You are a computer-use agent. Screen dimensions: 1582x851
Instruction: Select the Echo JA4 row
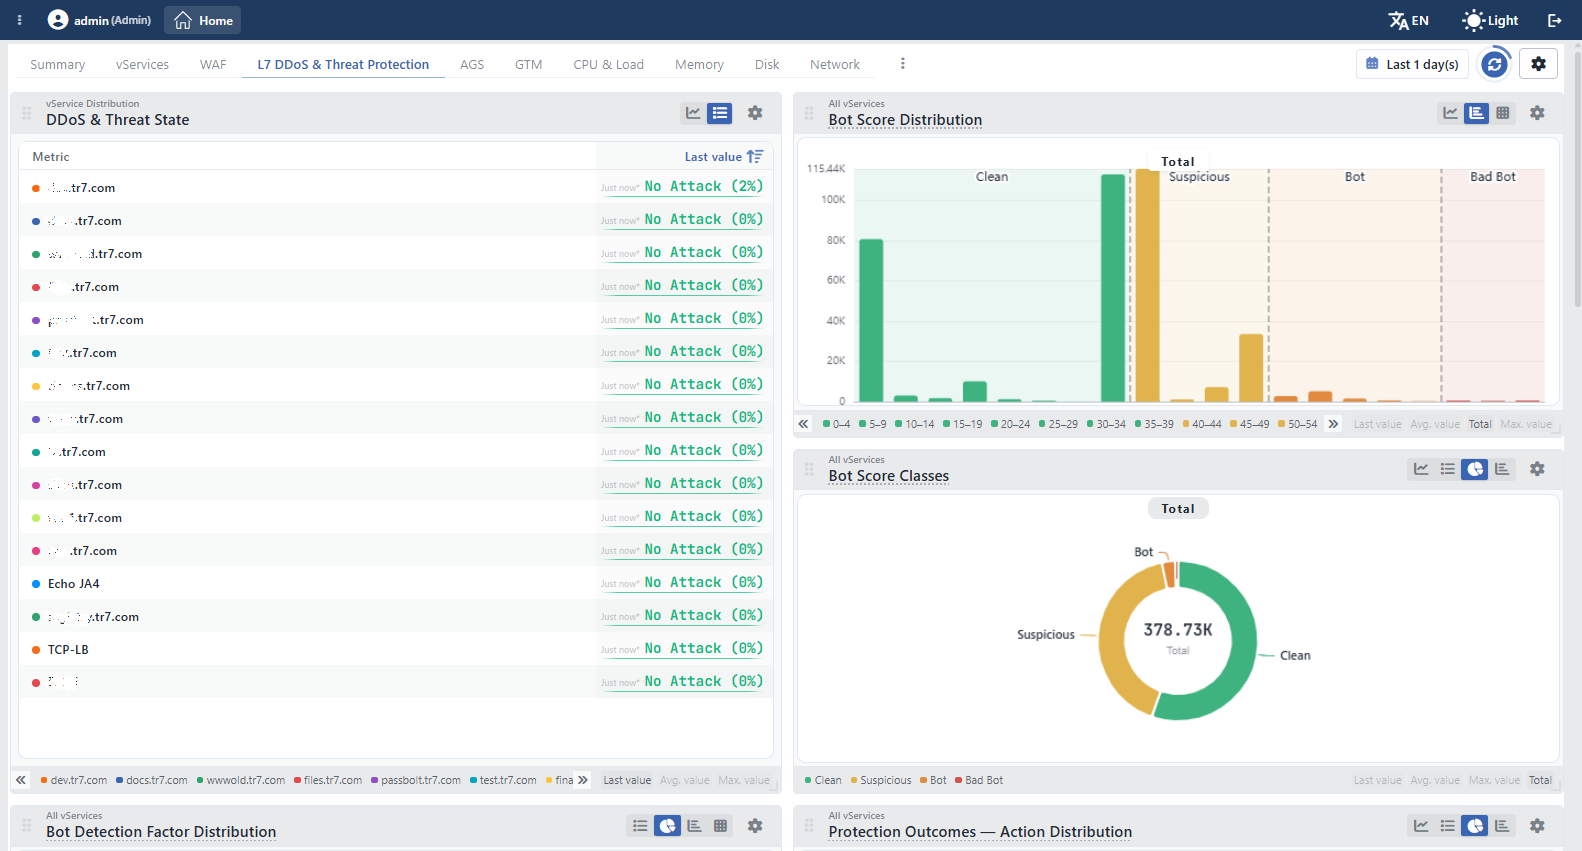click(x=396, y=583)
